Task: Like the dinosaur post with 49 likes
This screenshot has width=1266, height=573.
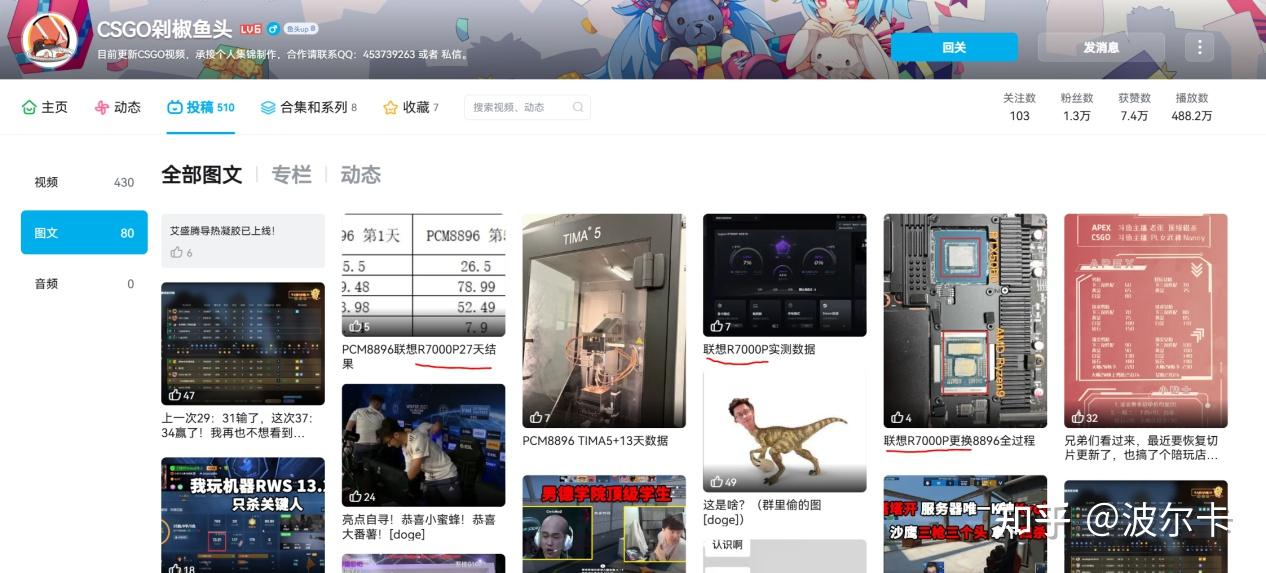Action: click(716, 481)
